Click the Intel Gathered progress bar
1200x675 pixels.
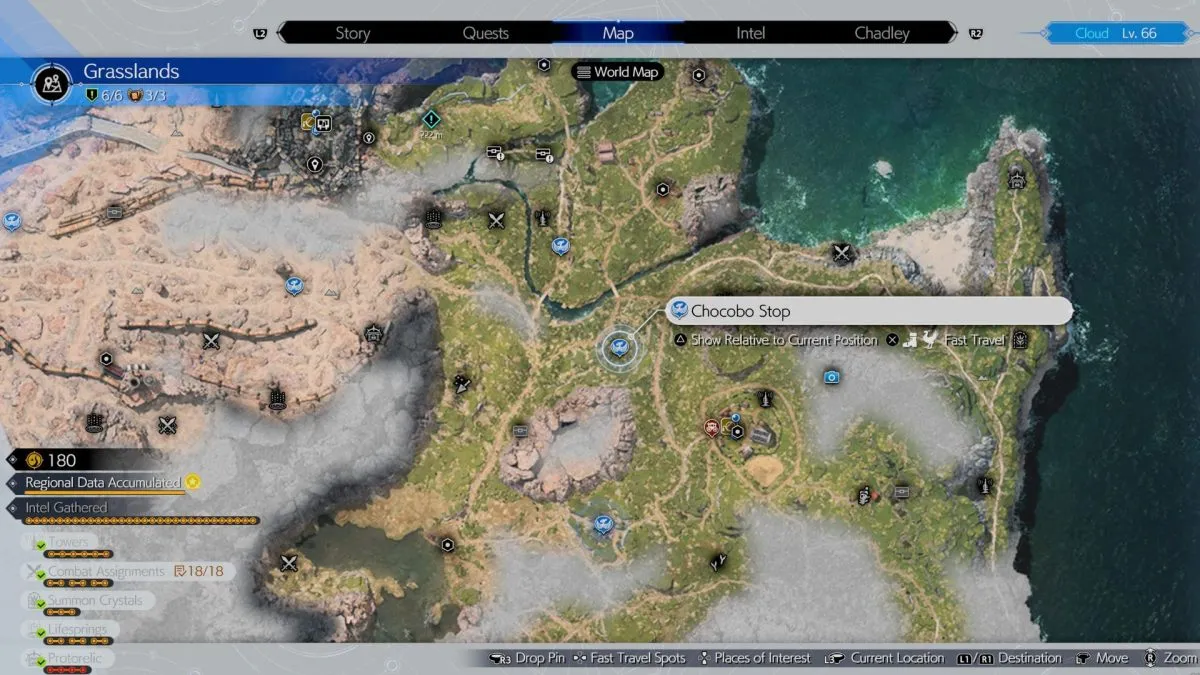pyautogui.click(x=141, y=520)
